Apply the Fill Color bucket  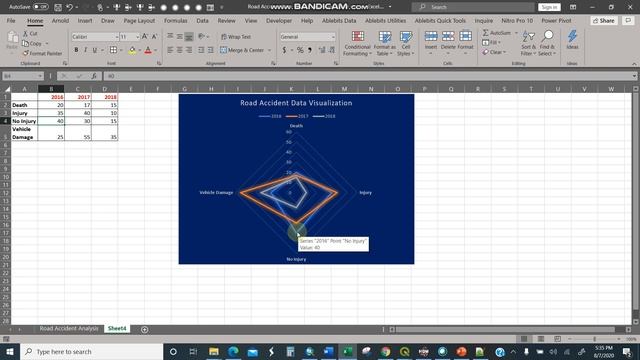[x=132, y=50]
